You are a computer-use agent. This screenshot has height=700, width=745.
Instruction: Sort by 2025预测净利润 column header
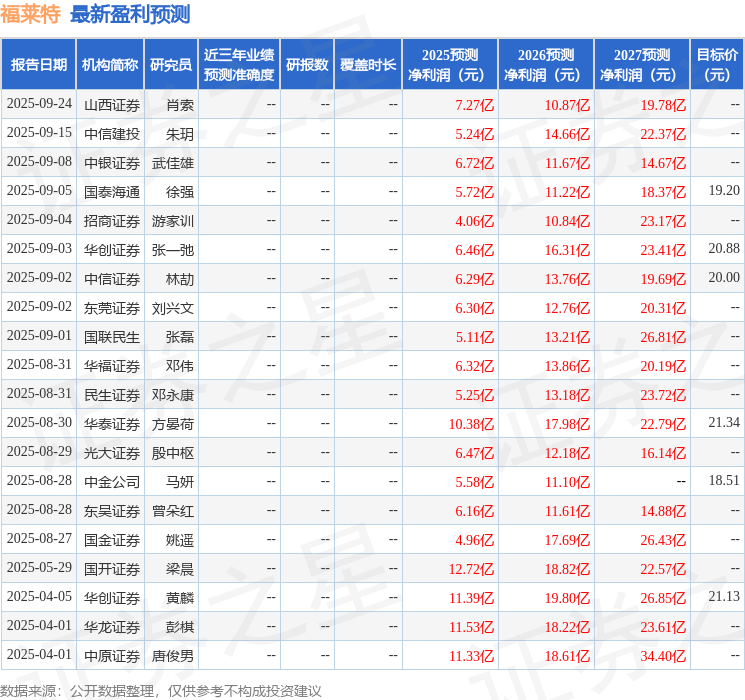pos(450,65)
